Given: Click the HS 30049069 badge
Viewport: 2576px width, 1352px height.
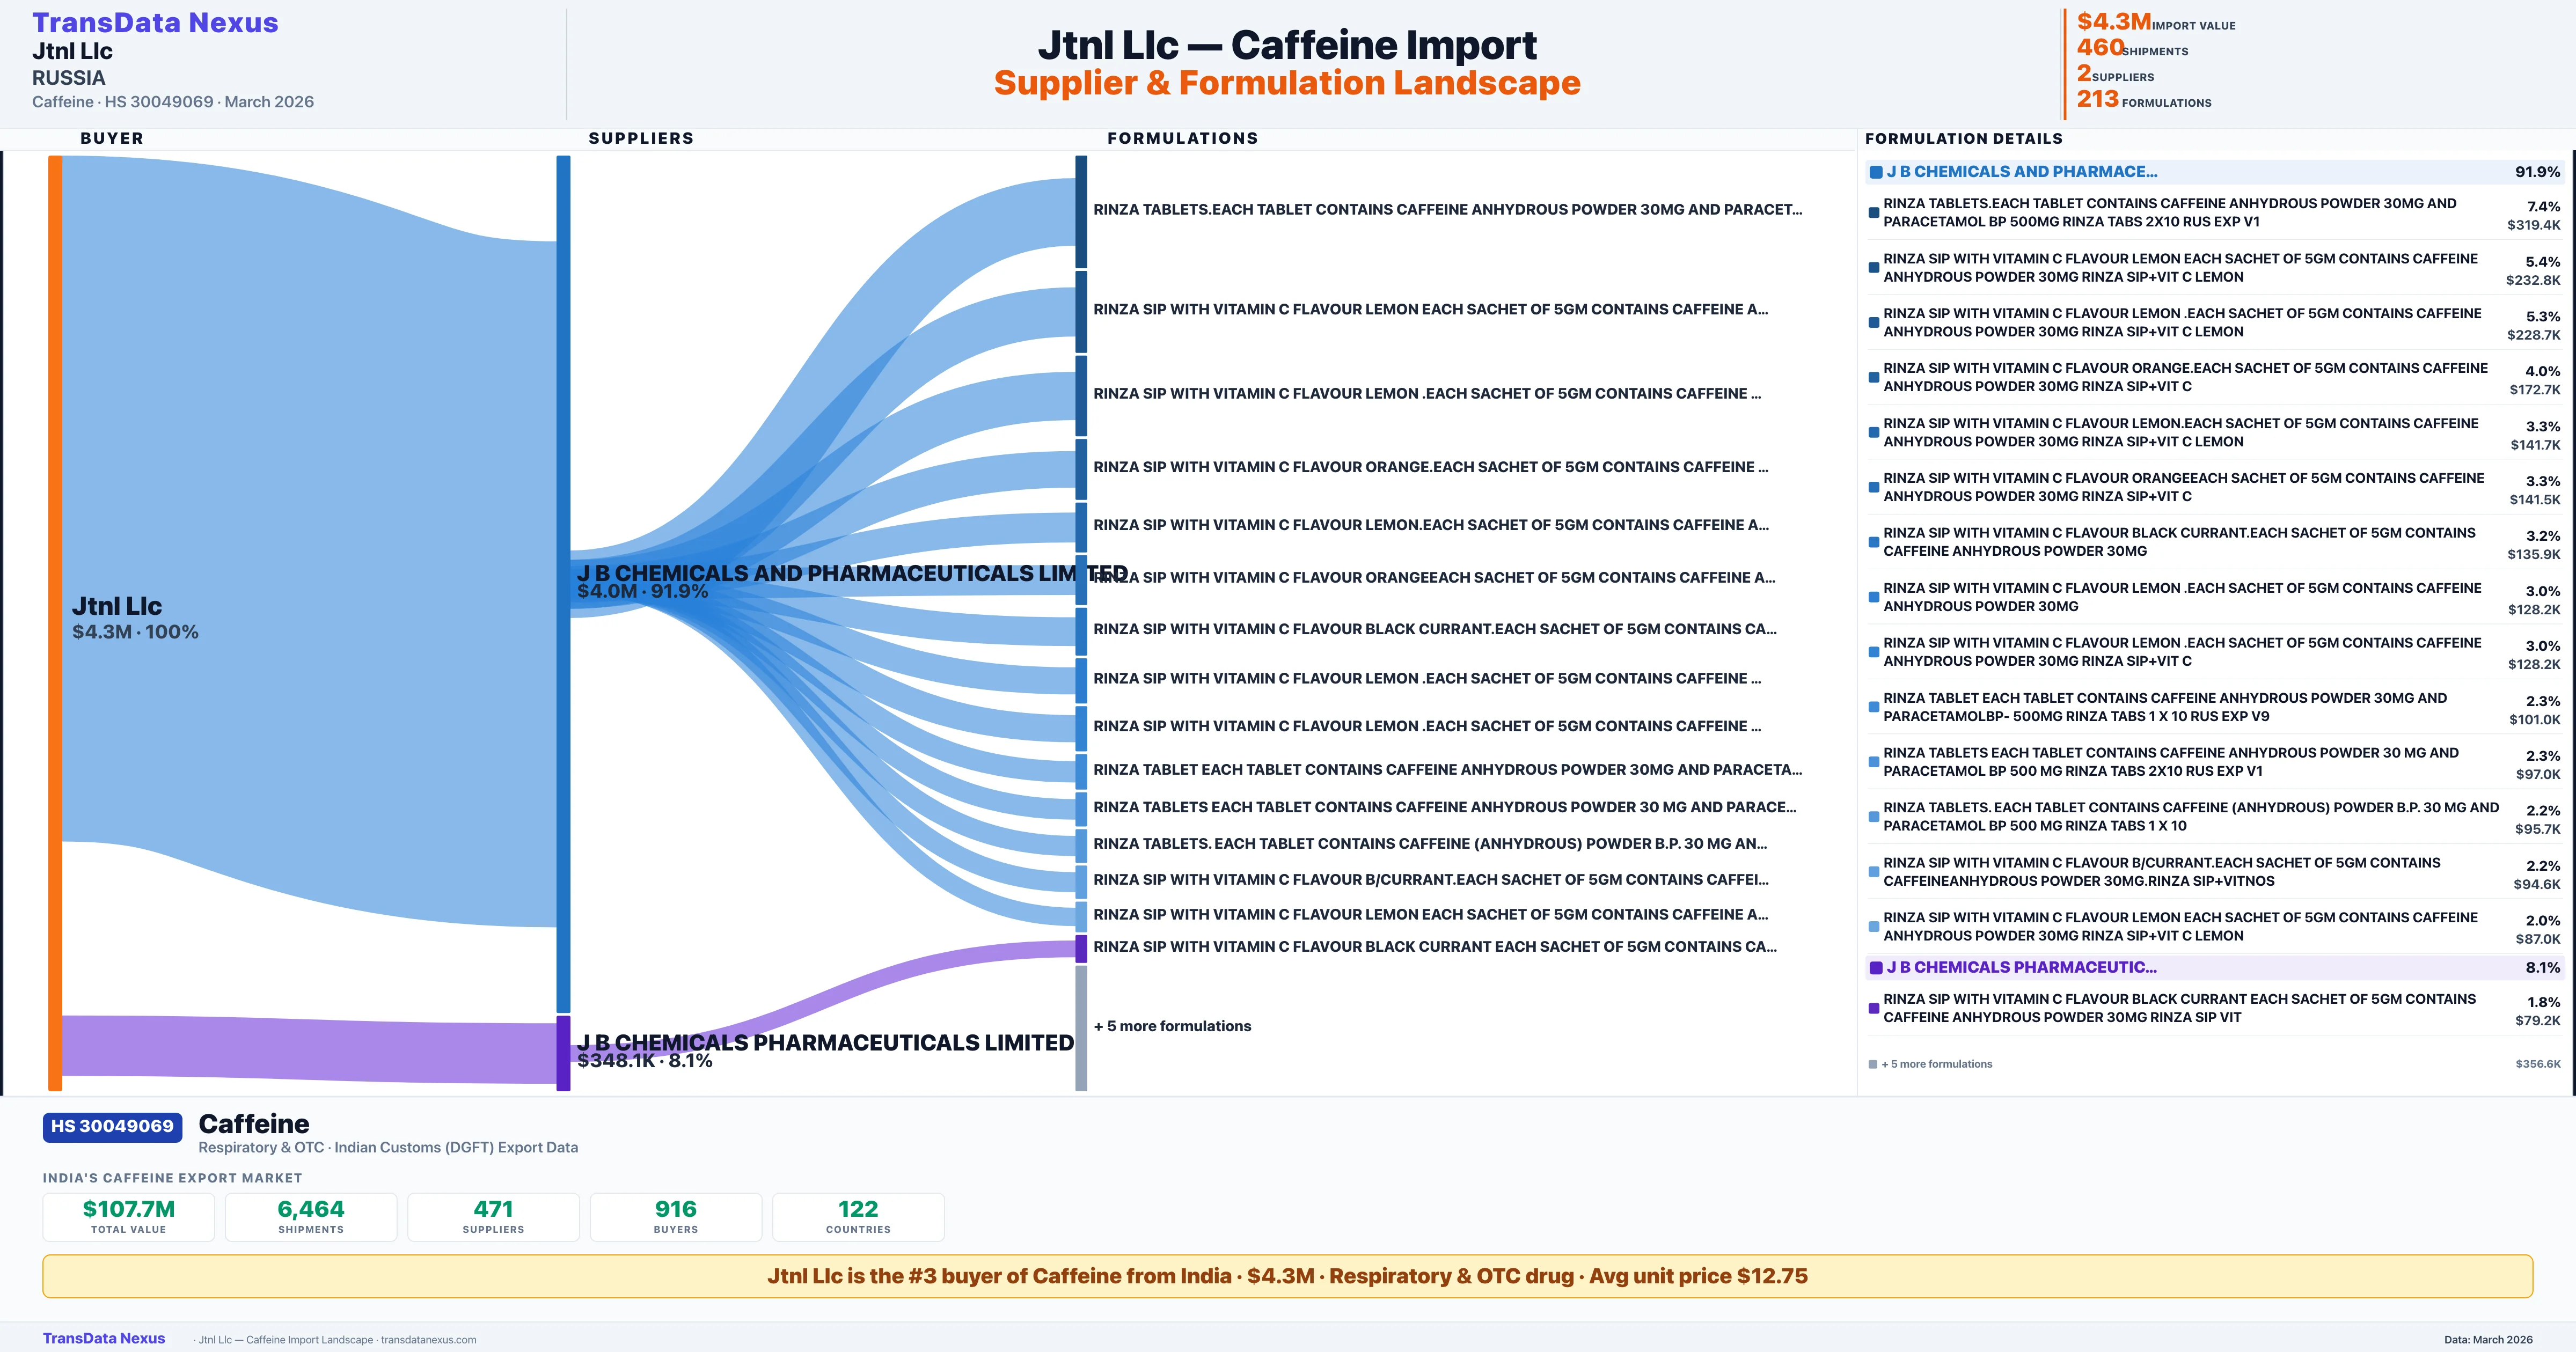Looking at the screenshot, I should pyautogui.click(x=112, y=1127).
